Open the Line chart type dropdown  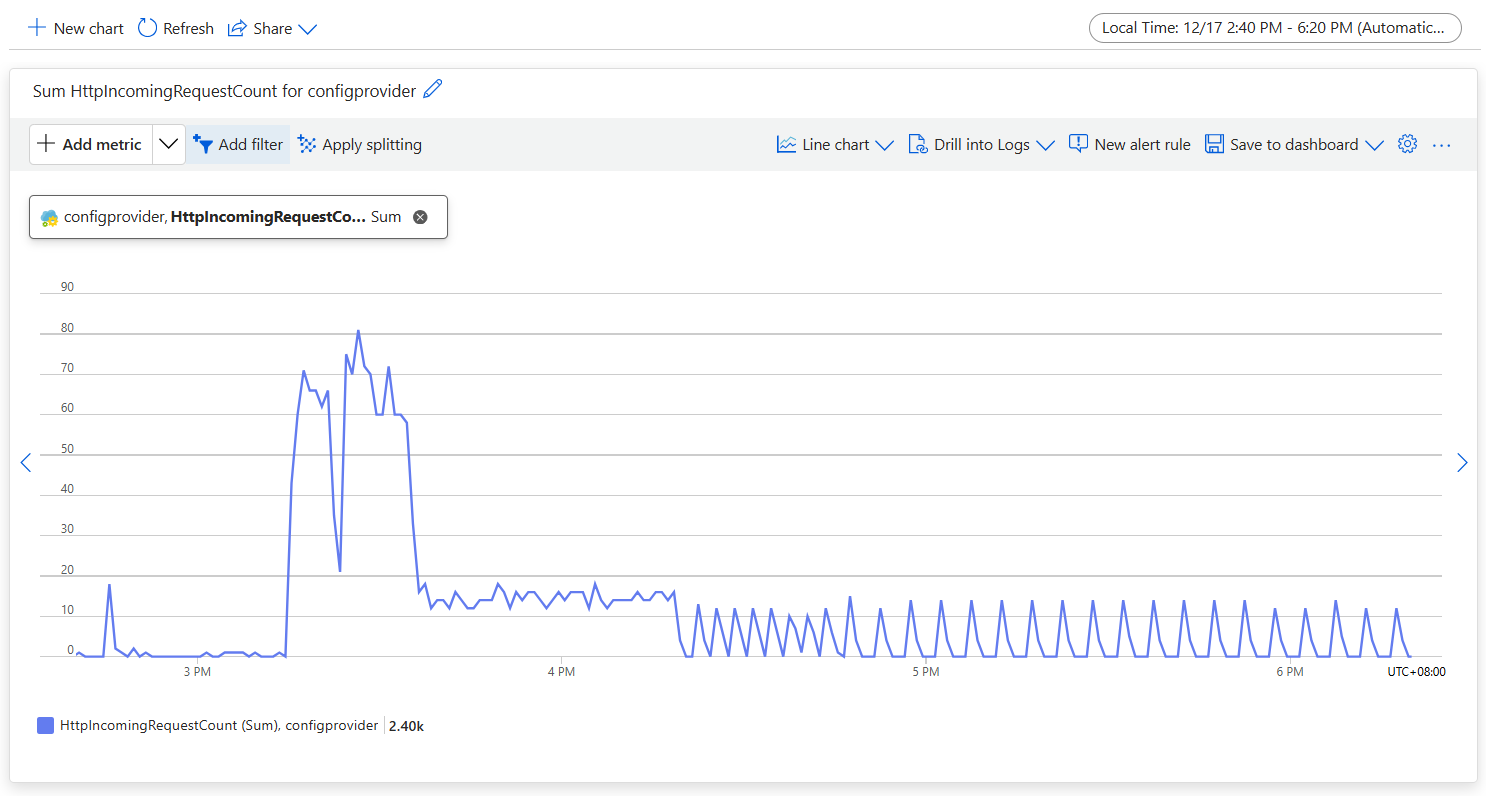835,144
